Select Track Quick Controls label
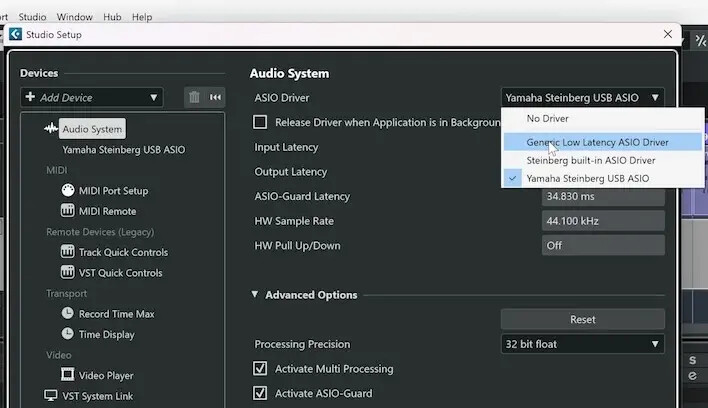The image size is (708, 408). (x=123, y=252)
